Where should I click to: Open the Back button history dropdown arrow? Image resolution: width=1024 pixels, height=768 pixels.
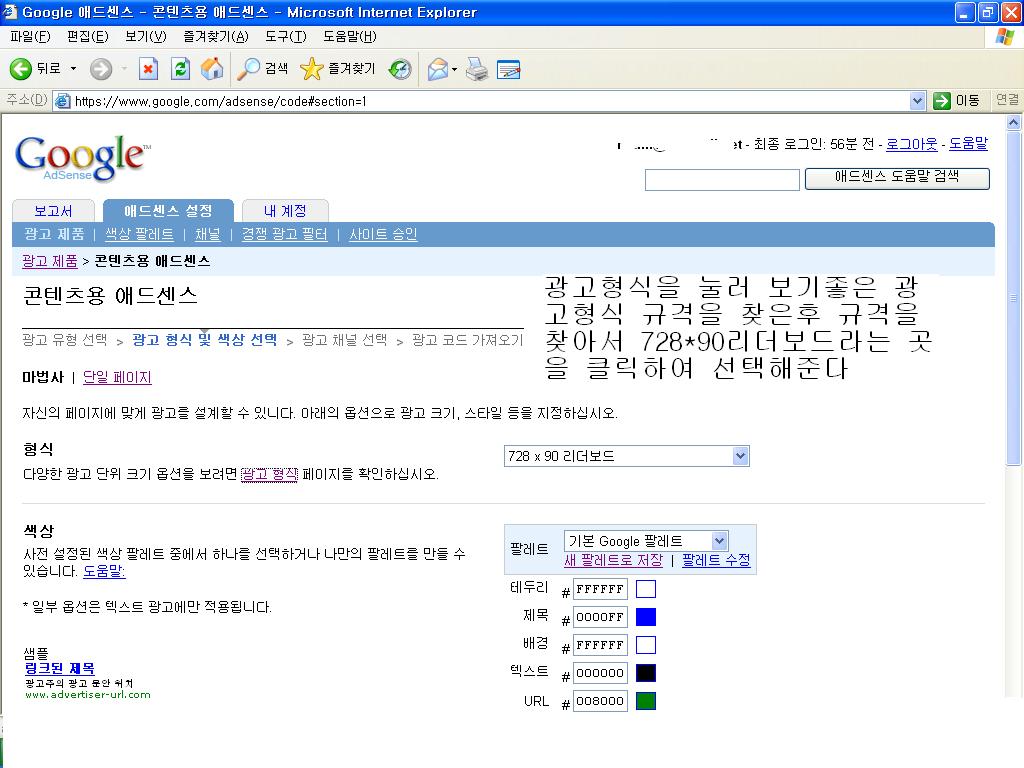coord(73,69)
